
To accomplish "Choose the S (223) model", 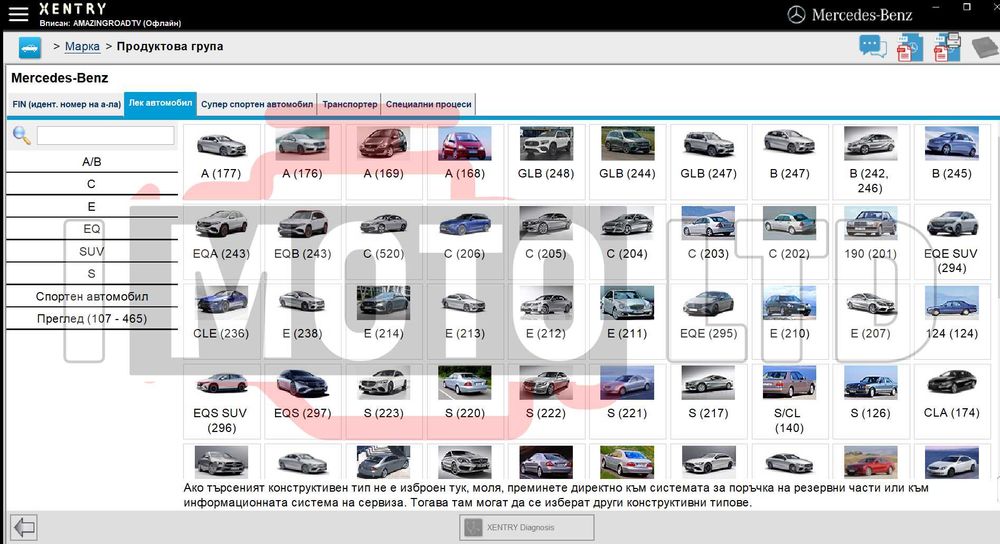I will tap(383, 401).
